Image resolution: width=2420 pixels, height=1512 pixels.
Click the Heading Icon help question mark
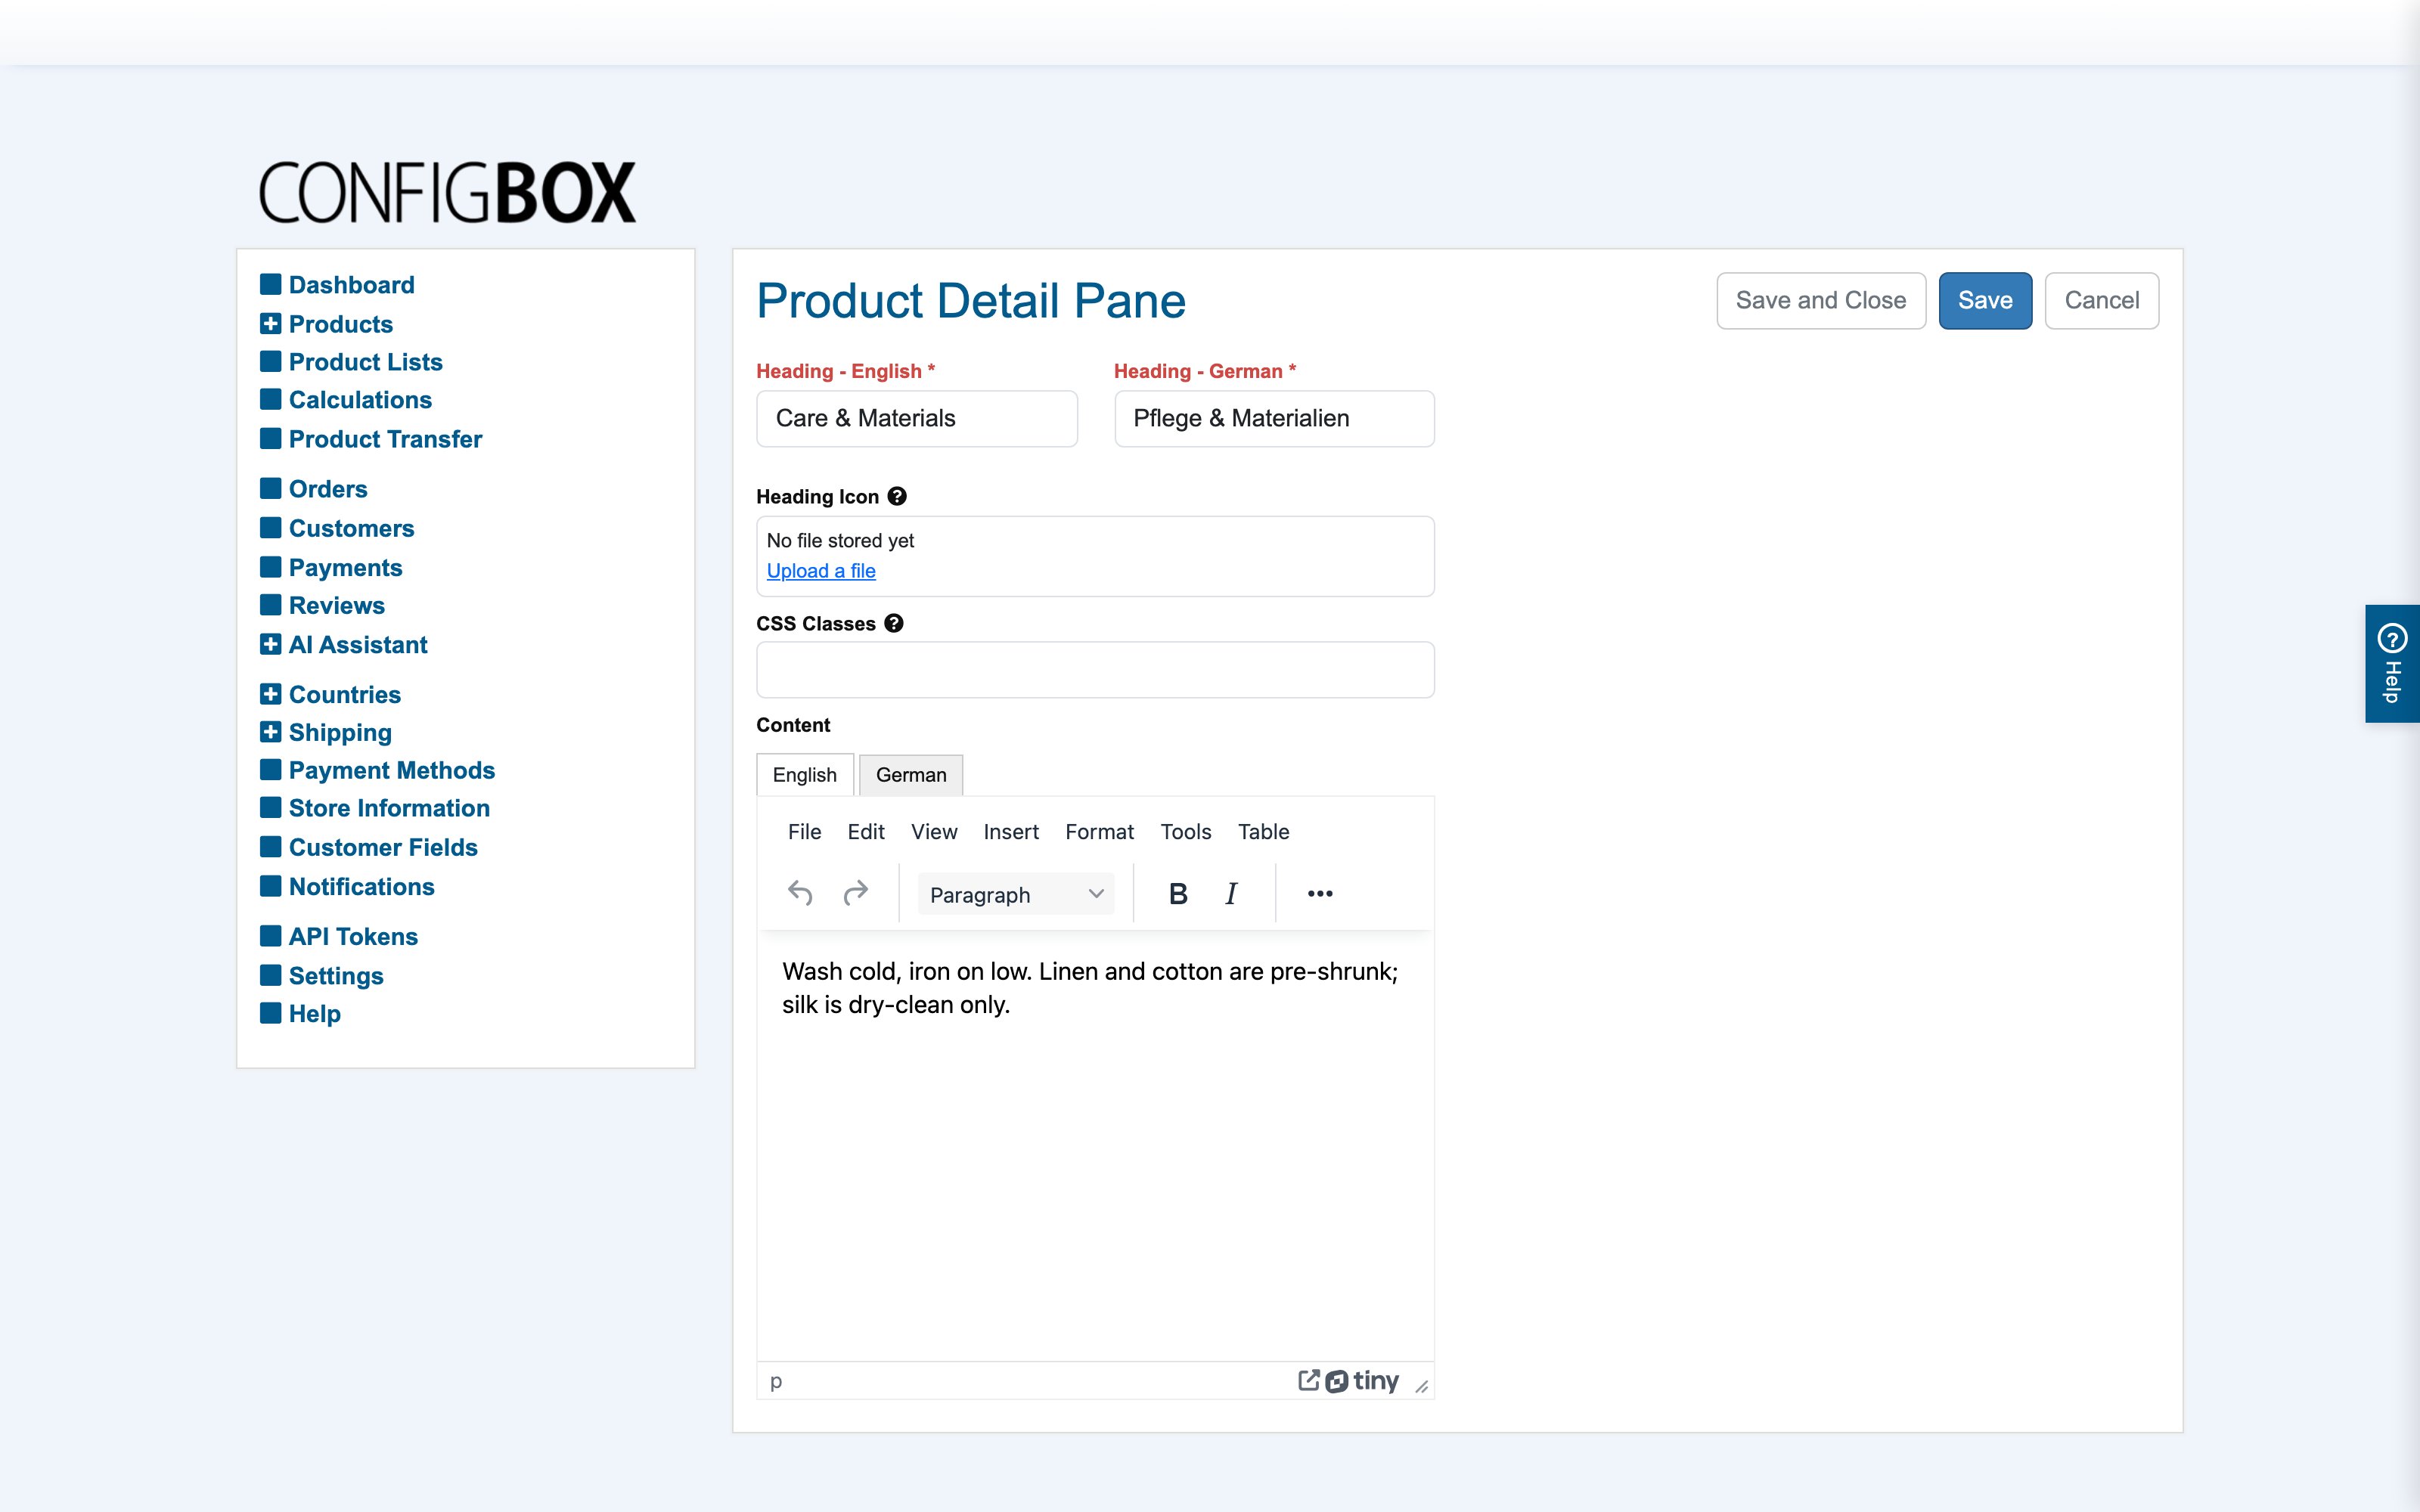pos(897,496)
